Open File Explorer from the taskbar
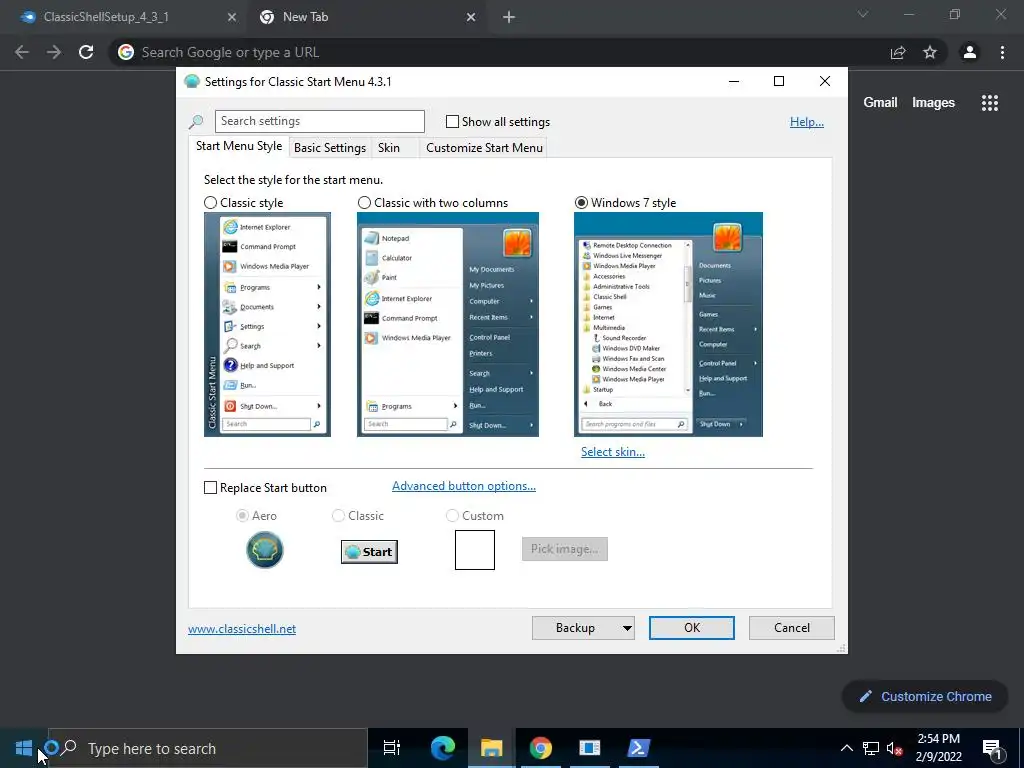The image size is (1024, 768). [491, 748]
